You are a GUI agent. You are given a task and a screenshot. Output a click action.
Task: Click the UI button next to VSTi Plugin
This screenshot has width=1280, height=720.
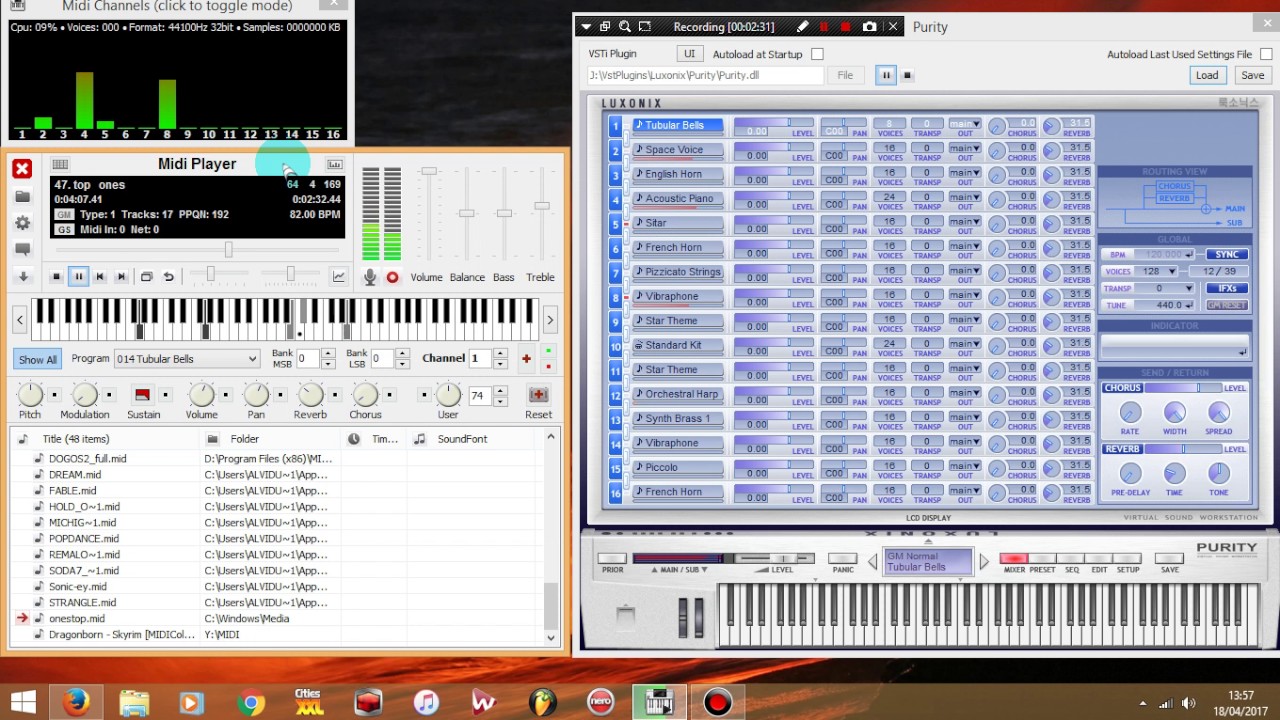pos(688,54)
